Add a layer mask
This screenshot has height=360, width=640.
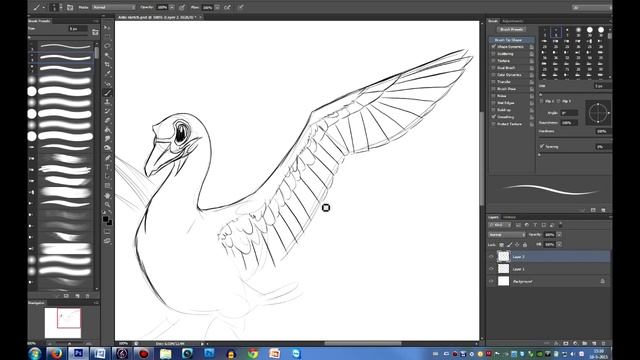point(566,344)
